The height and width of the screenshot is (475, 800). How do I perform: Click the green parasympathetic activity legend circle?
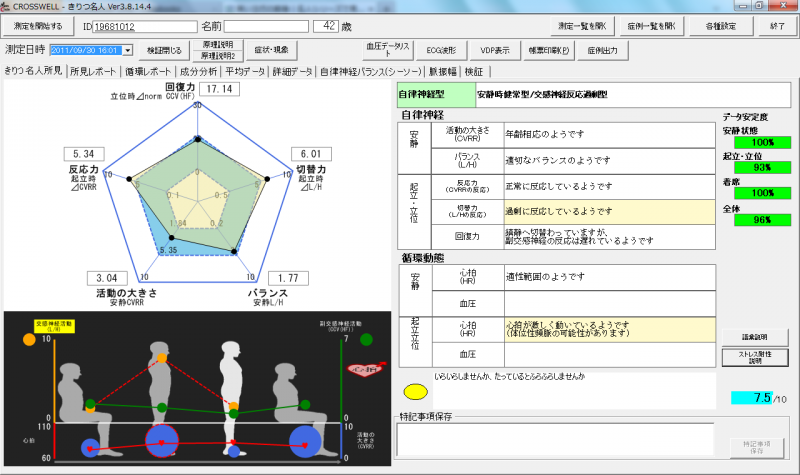(371, 338)
